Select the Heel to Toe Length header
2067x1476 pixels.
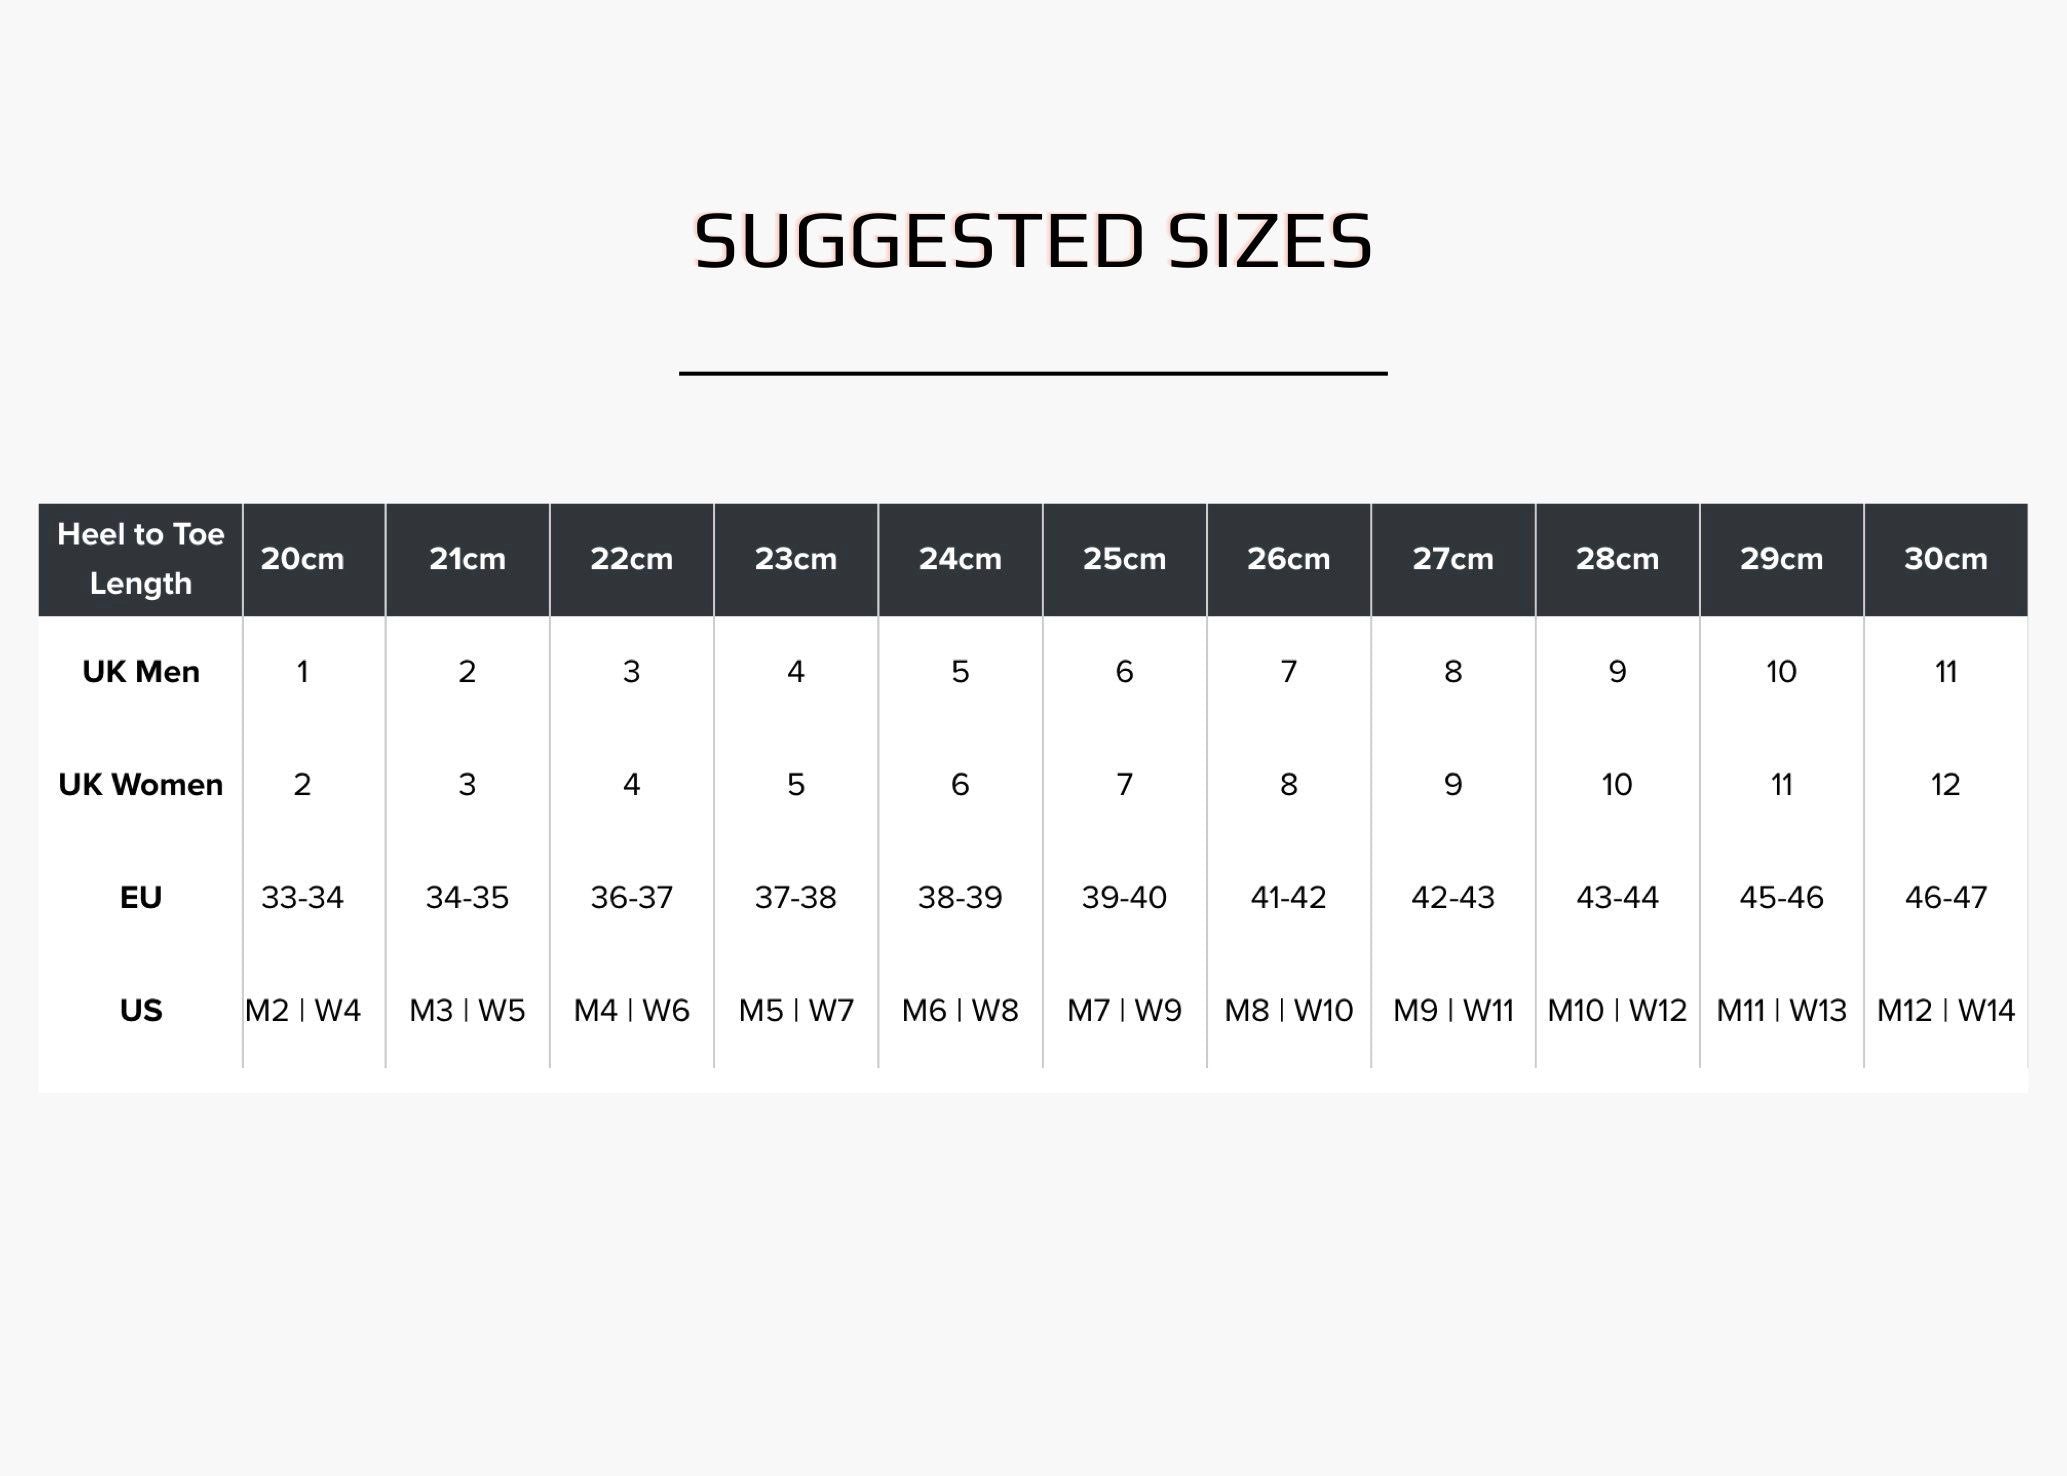141,559
